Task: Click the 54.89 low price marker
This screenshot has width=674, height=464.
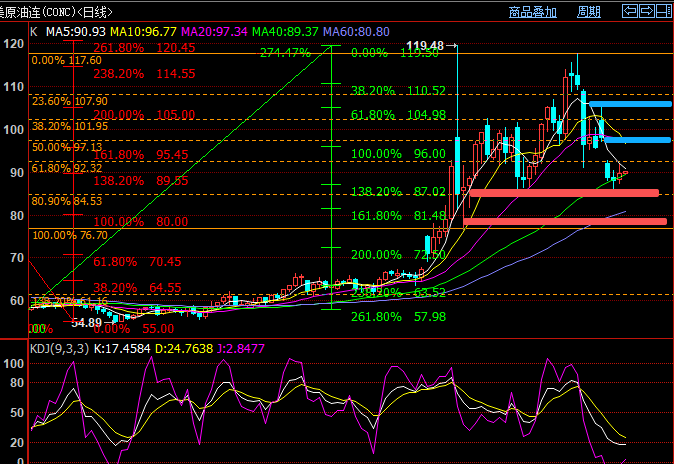Action: pos(86,323)
